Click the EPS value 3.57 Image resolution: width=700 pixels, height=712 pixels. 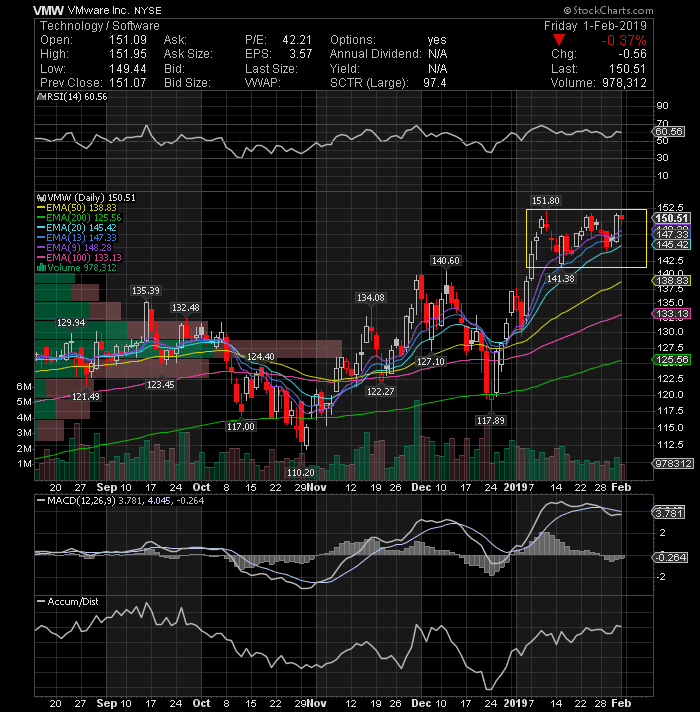pos(301,54)
